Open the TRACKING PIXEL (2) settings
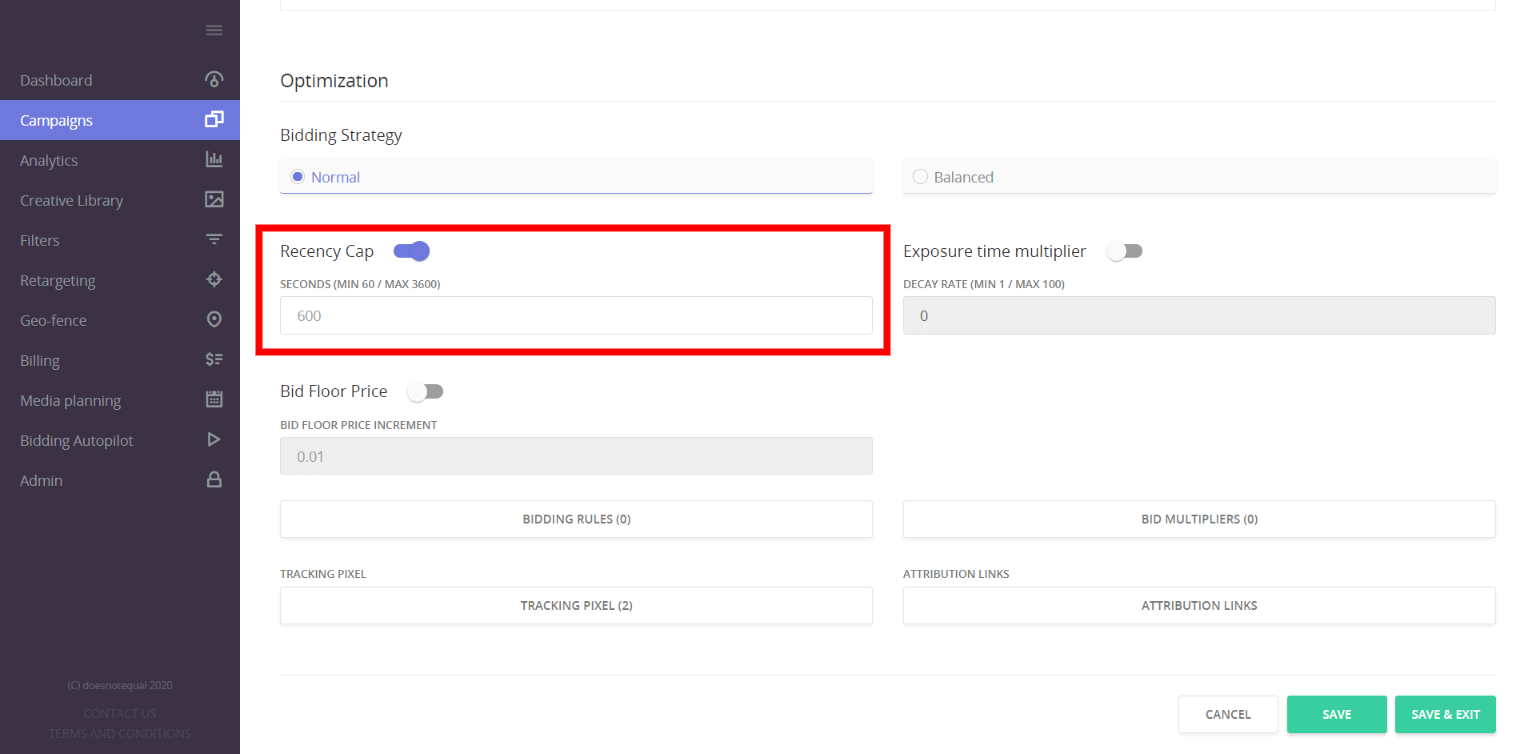 (x=576, y=605)
